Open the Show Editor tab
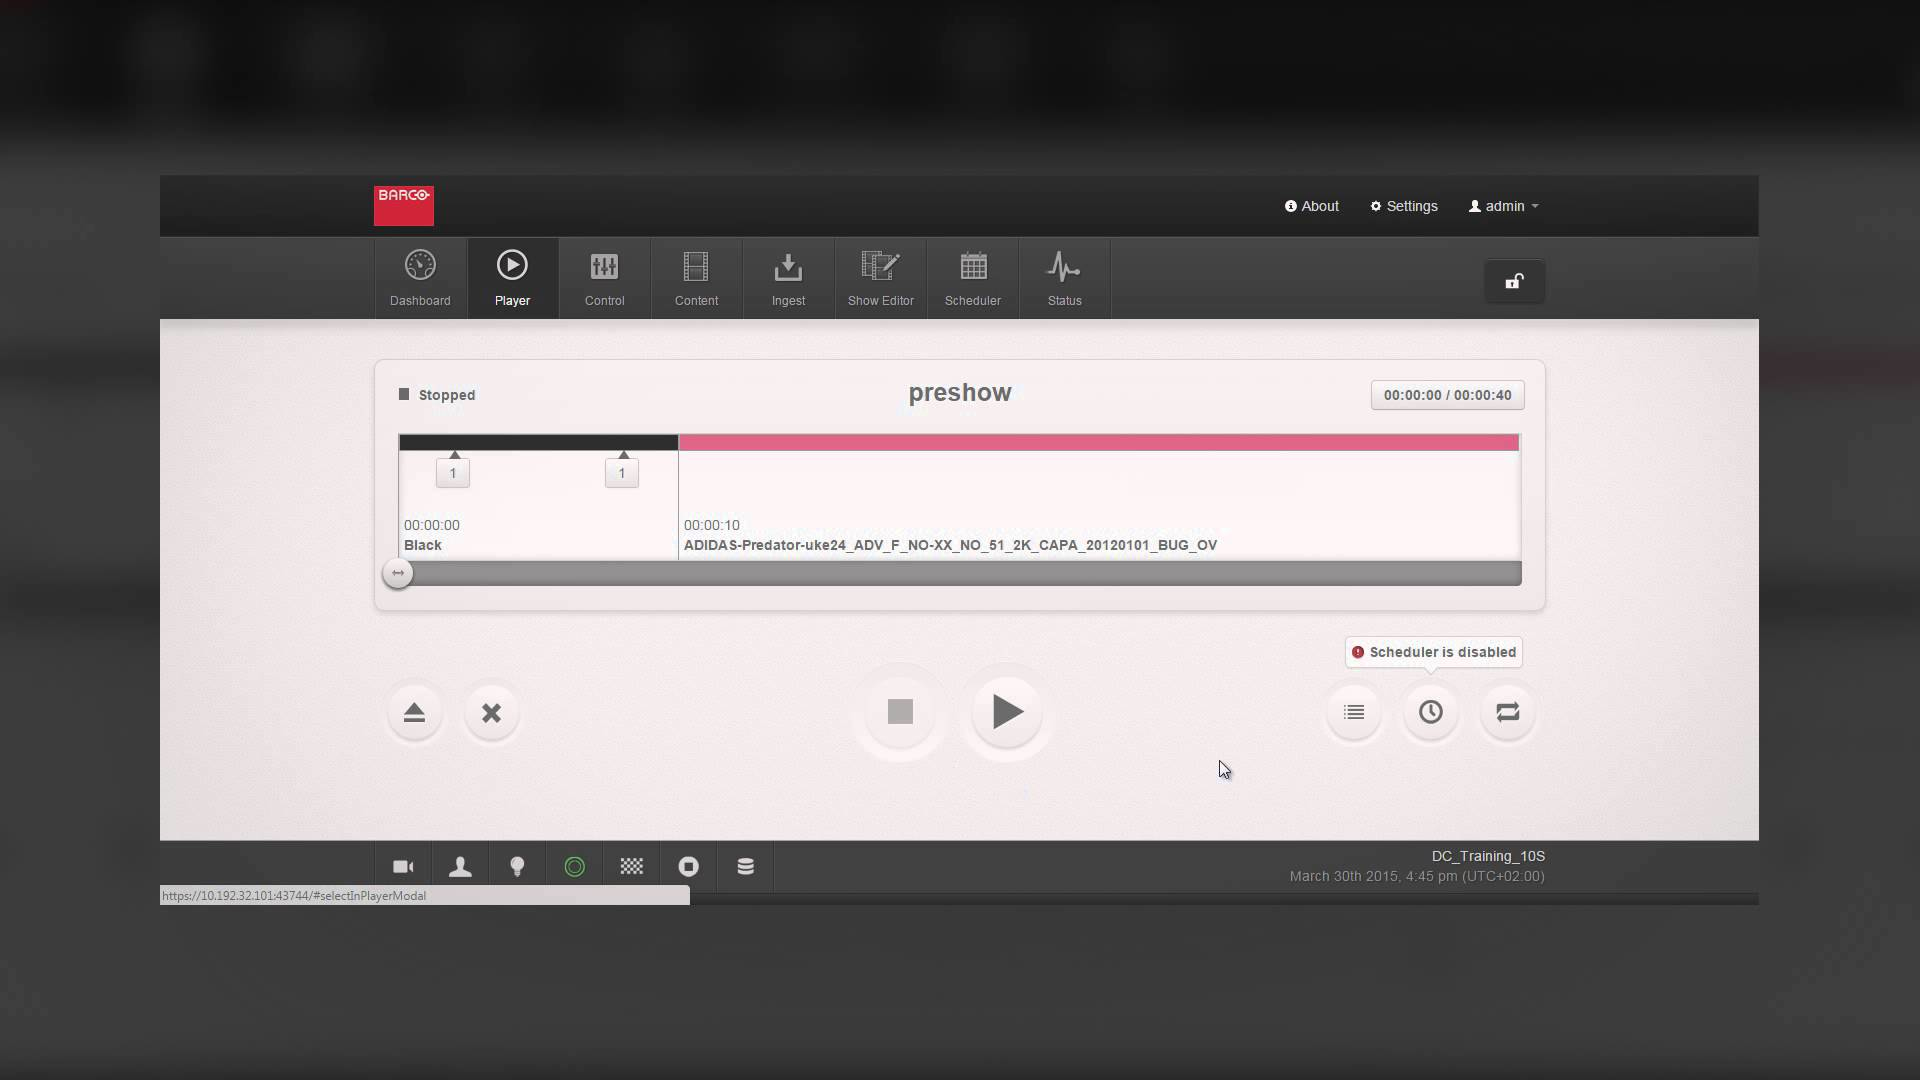Viewport: 1920px width, 1080px height. tap(880, 278)
